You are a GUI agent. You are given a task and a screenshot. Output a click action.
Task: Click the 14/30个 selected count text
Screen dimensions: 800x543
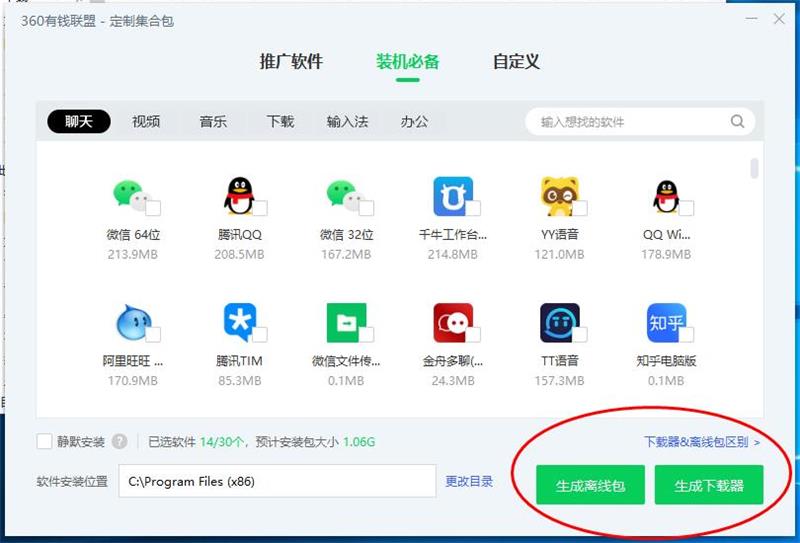pos(221,442)
